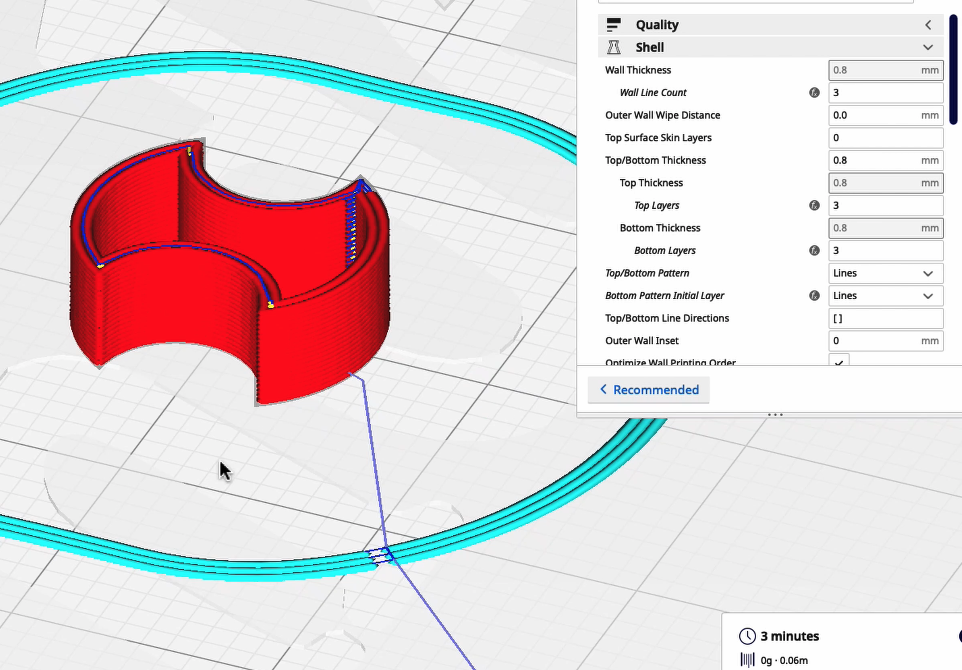Open the Top/Bottom Pattern dropdown
Image resolution: width=962 pixels, height=670 pixels.
pyautogui.click(x=885, y=273)
